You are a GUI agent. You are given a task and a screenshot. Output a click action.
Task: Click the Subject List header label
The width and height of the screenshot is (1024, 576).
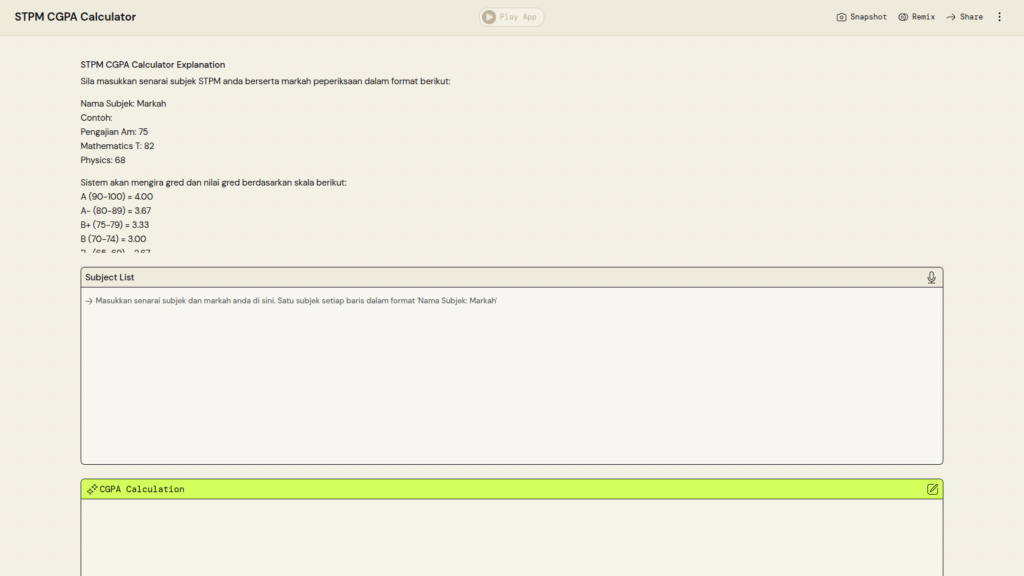coord(110,277)
